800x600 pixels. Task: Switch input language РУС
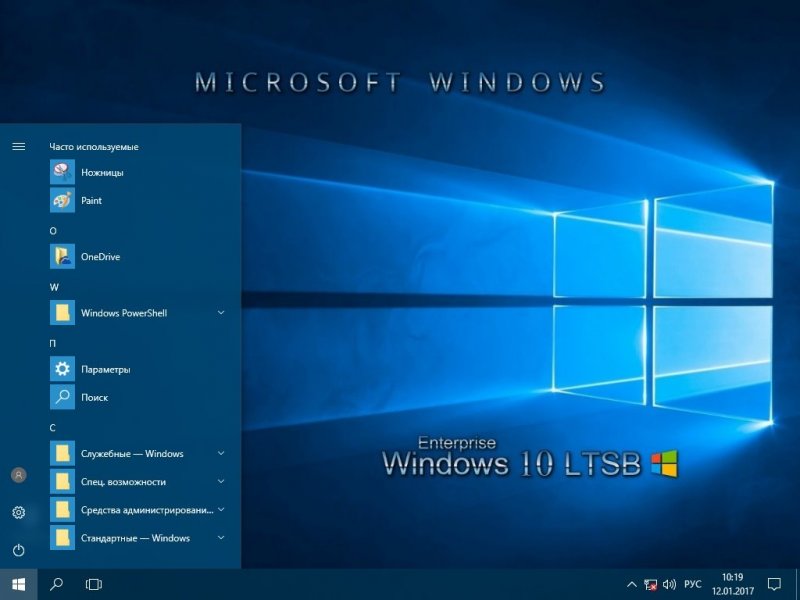(692, 585)
